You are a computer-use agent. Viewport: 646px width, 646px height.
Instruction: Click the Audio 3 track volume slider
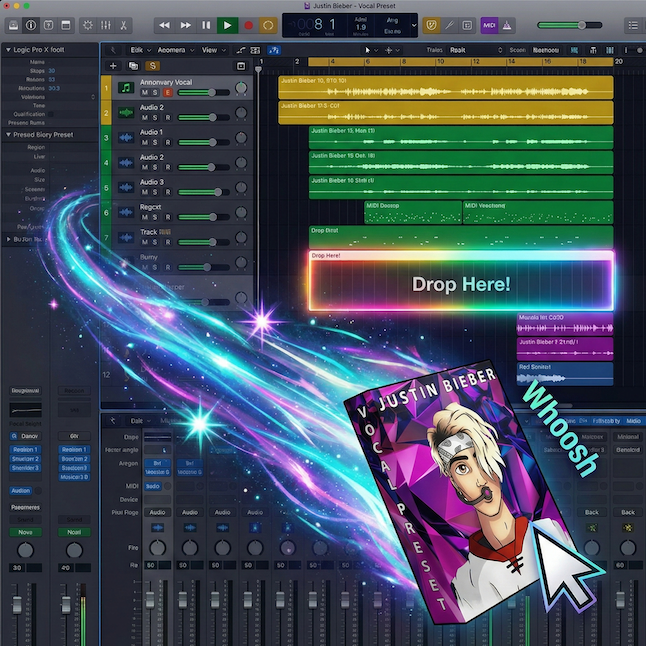point(204,192)
